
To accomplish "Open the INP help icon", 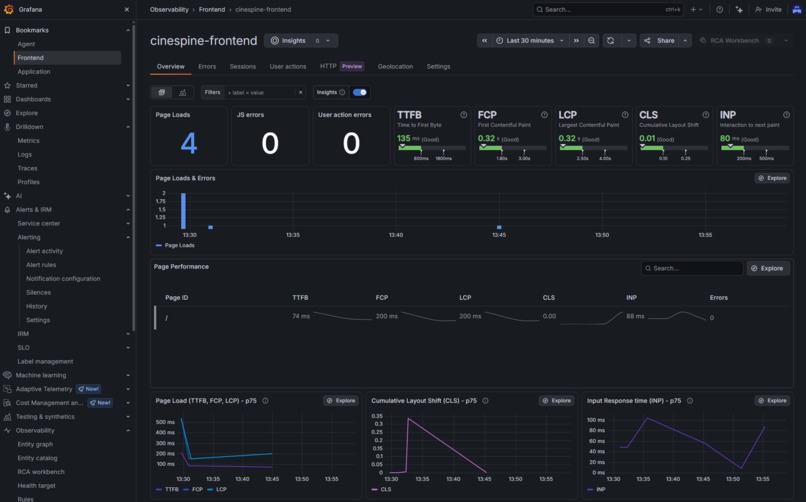I will coord(786,115).
